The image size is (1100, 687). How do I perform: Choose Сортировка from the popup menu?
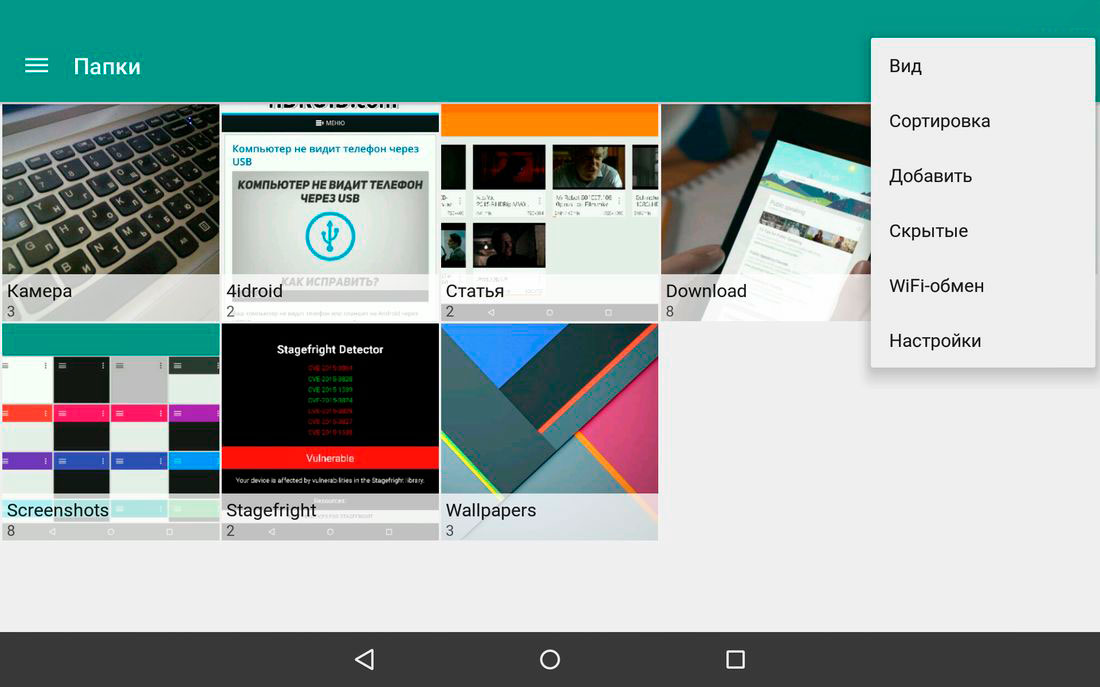[x=982, y=121]
